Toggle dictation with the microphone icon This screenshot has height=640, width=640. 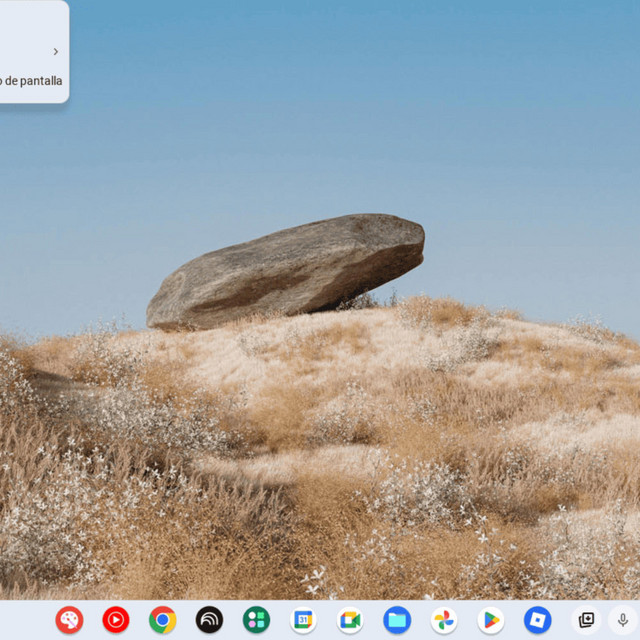[x=623, y=620]
